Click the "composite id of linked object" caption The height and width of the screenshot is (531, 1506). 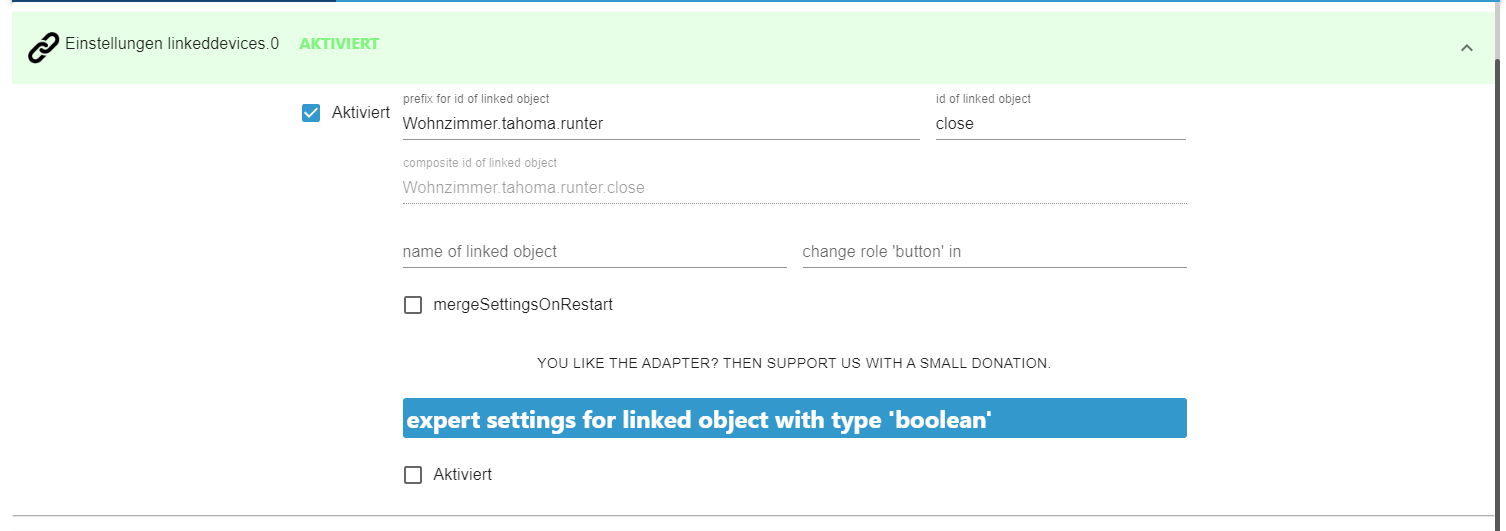pos(480,163)
